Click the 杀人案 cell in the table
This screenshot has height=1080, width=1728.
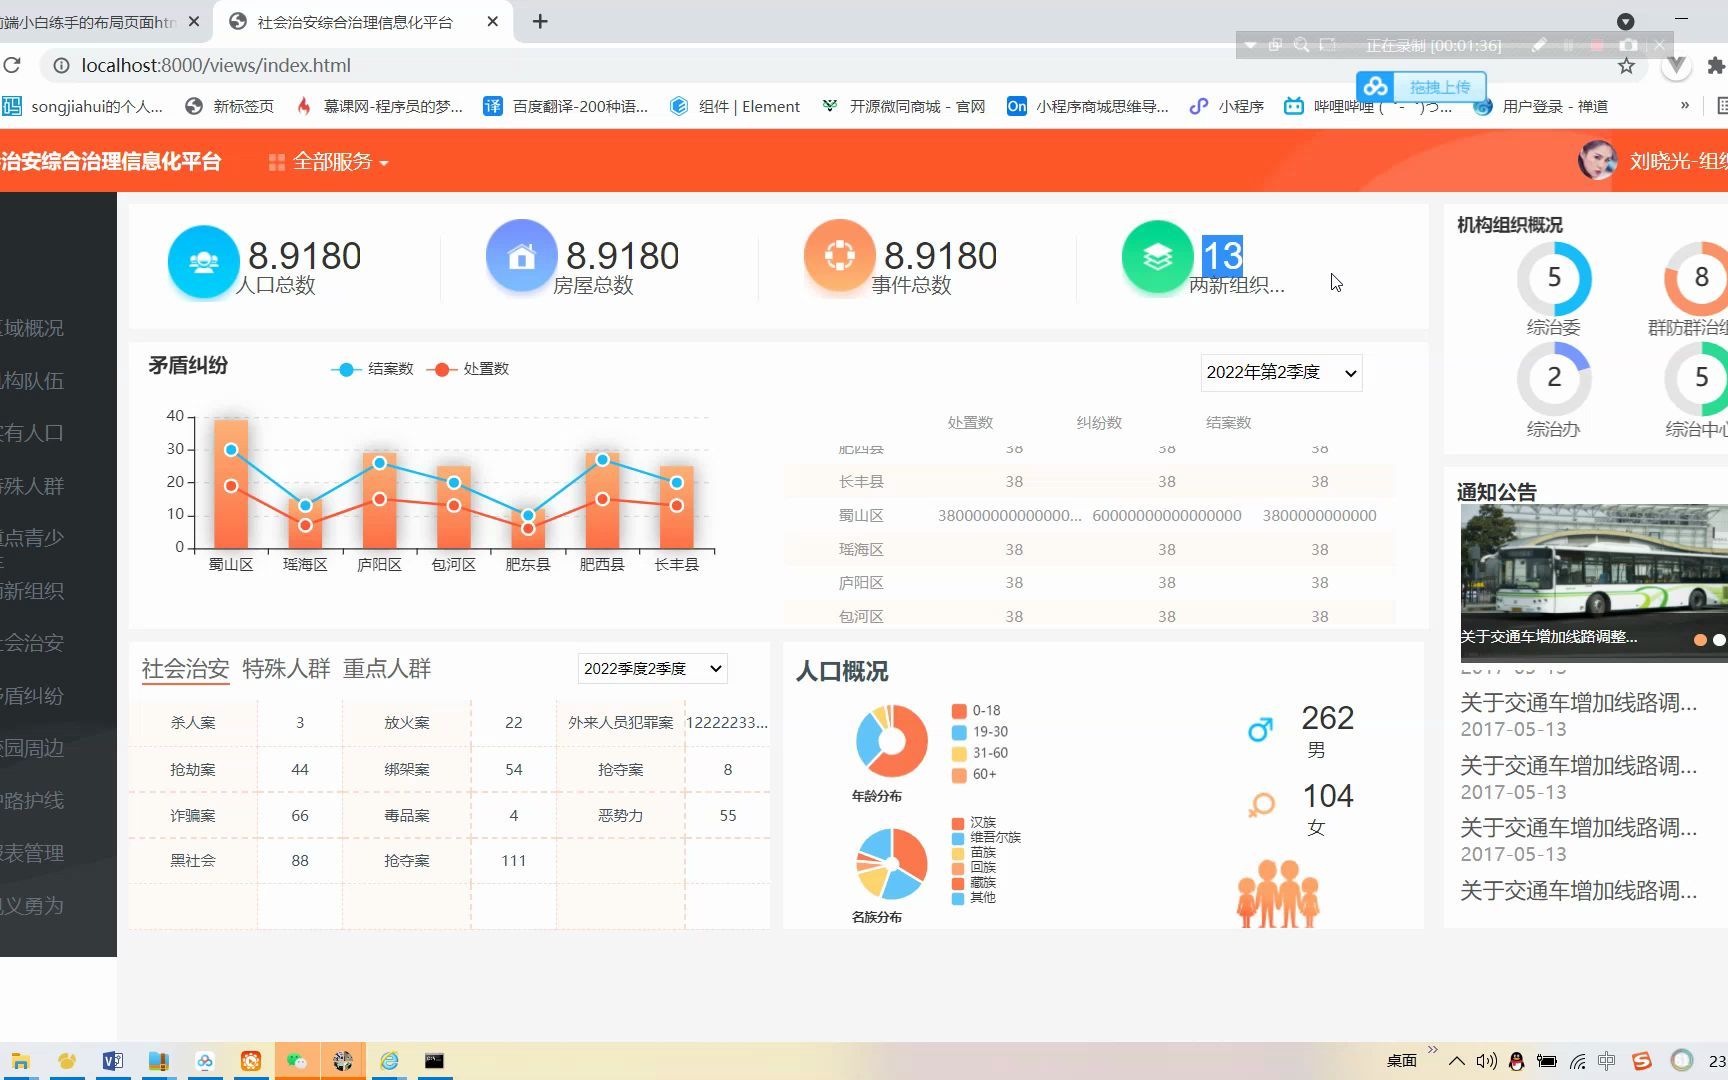click(x=193, y=722)
